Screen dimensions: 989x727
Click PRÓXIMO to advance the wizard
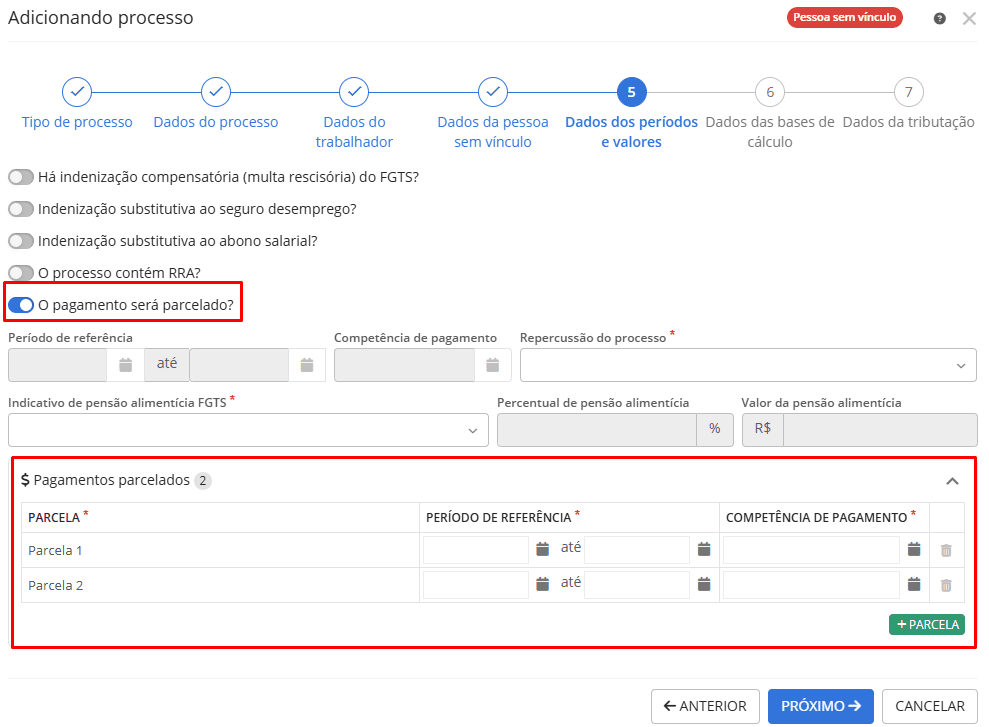coord(820,706)
